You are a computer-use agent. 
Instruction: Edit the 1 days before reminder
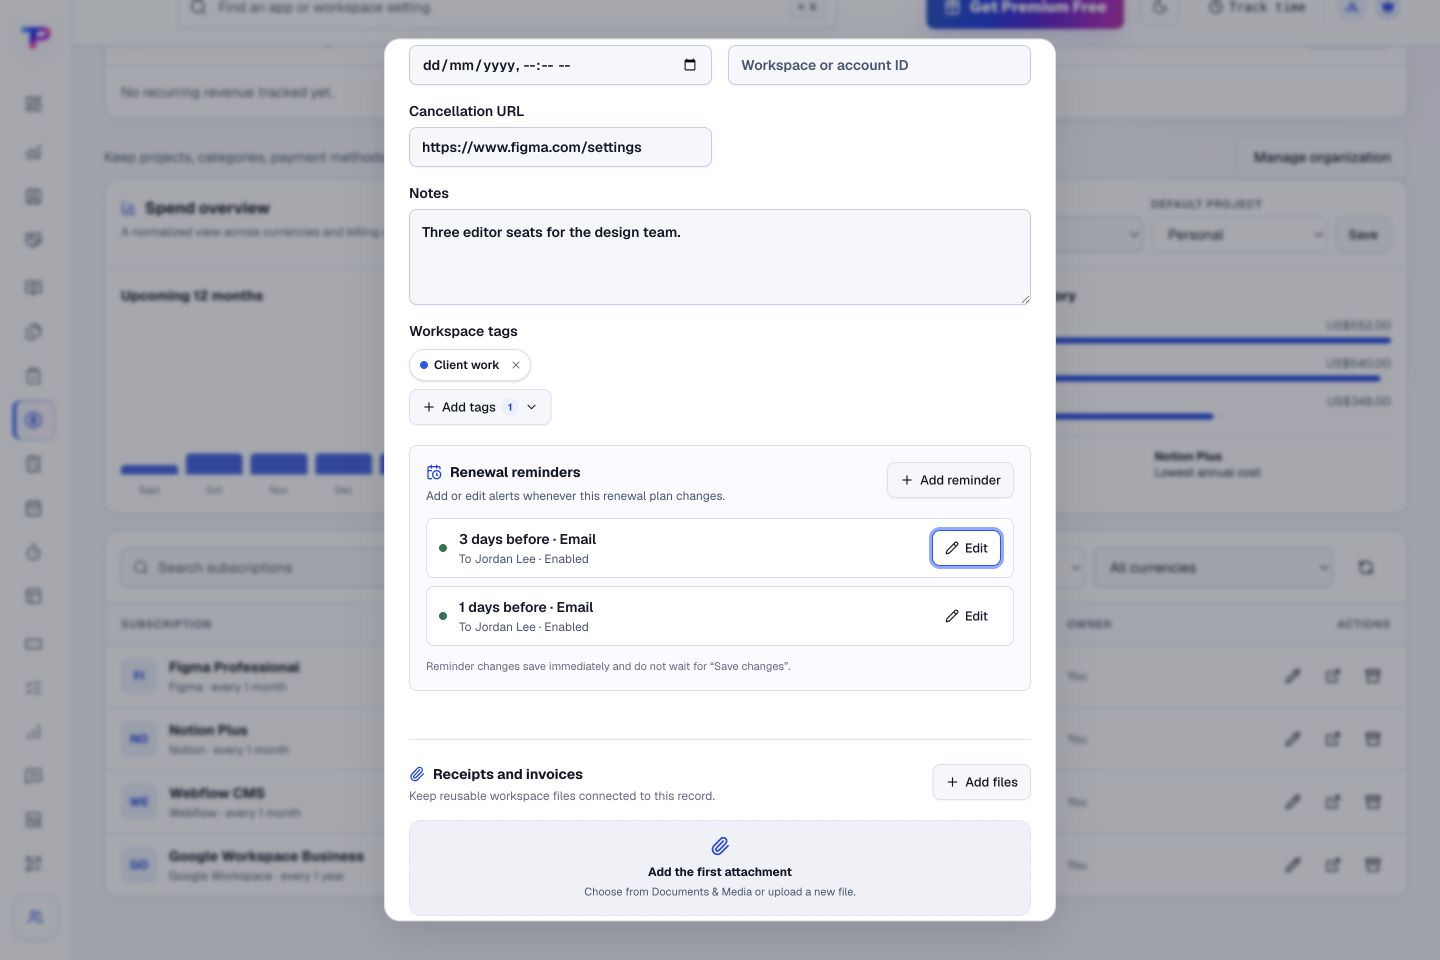966,616
